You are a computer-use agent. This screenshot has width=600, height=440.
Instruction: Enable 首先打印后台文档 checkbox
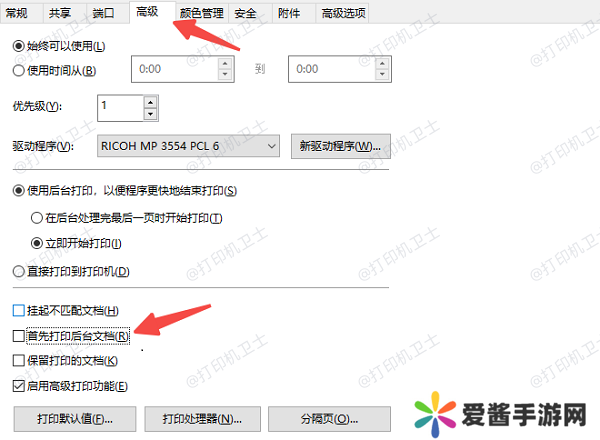click(18, 336)
